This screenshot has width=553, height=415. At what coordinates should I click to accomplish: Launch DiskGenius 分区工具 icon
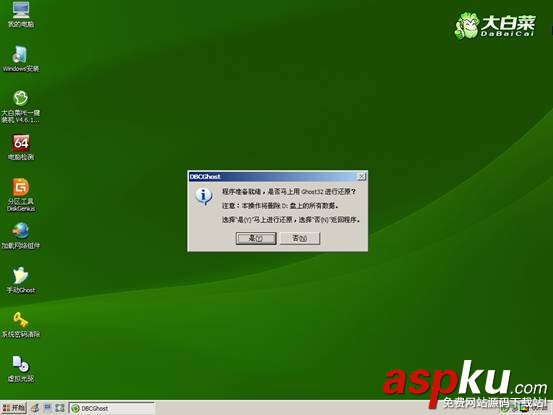[x=21, y=195]
